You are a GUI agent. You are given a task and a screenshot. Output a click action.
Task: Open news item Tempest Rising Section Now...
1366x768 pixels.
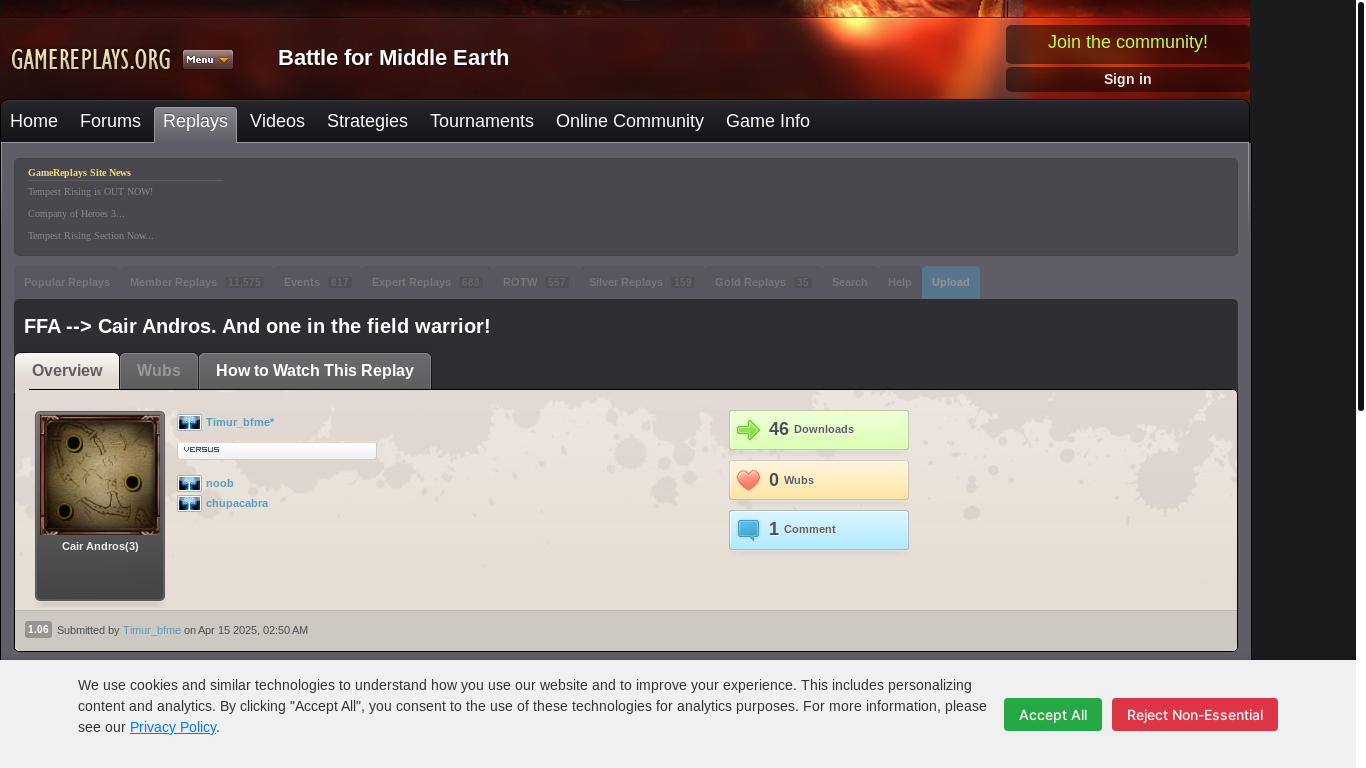pyautogui.click(x=91, y=236)
